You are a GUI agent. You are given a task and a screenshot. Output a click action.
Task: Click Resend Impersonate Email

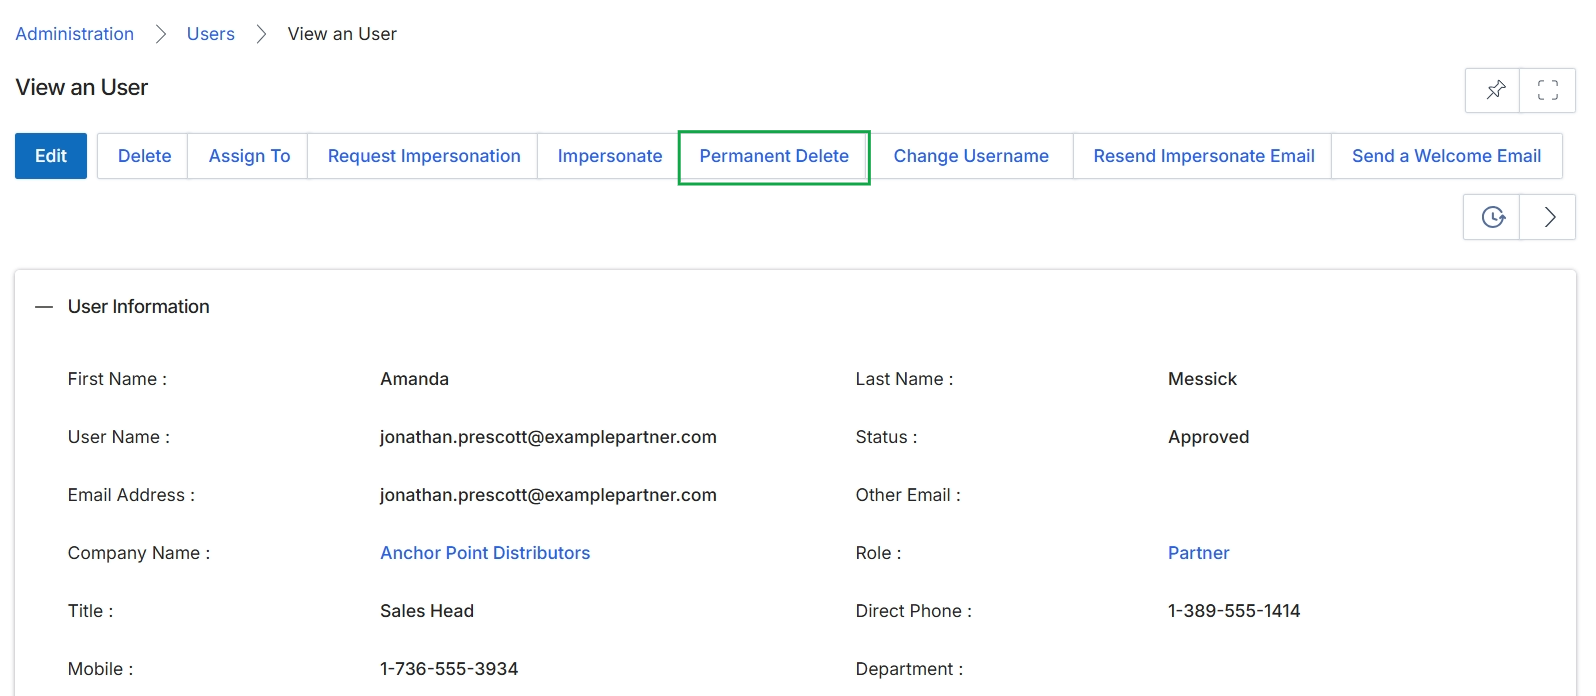coord(1204,156)
